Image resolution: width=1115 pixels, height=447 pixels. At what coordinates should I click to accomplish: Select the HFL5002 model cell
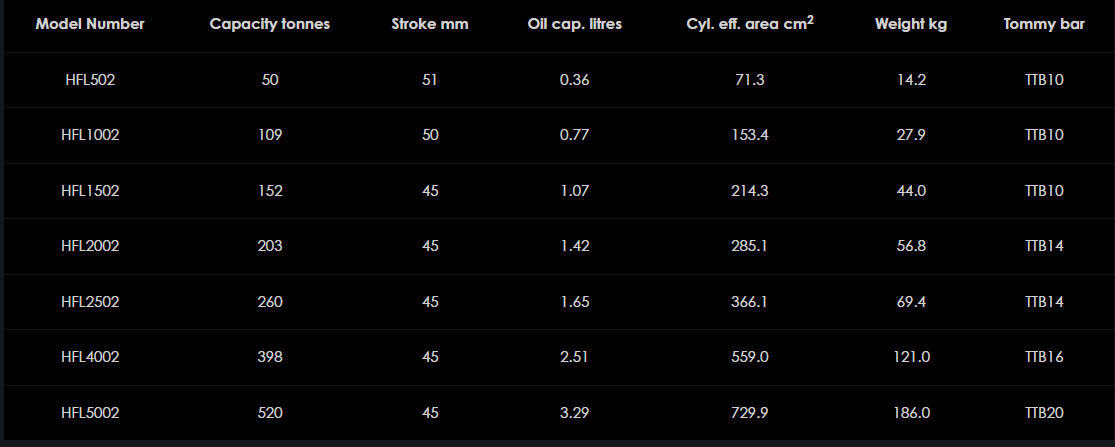90,412
